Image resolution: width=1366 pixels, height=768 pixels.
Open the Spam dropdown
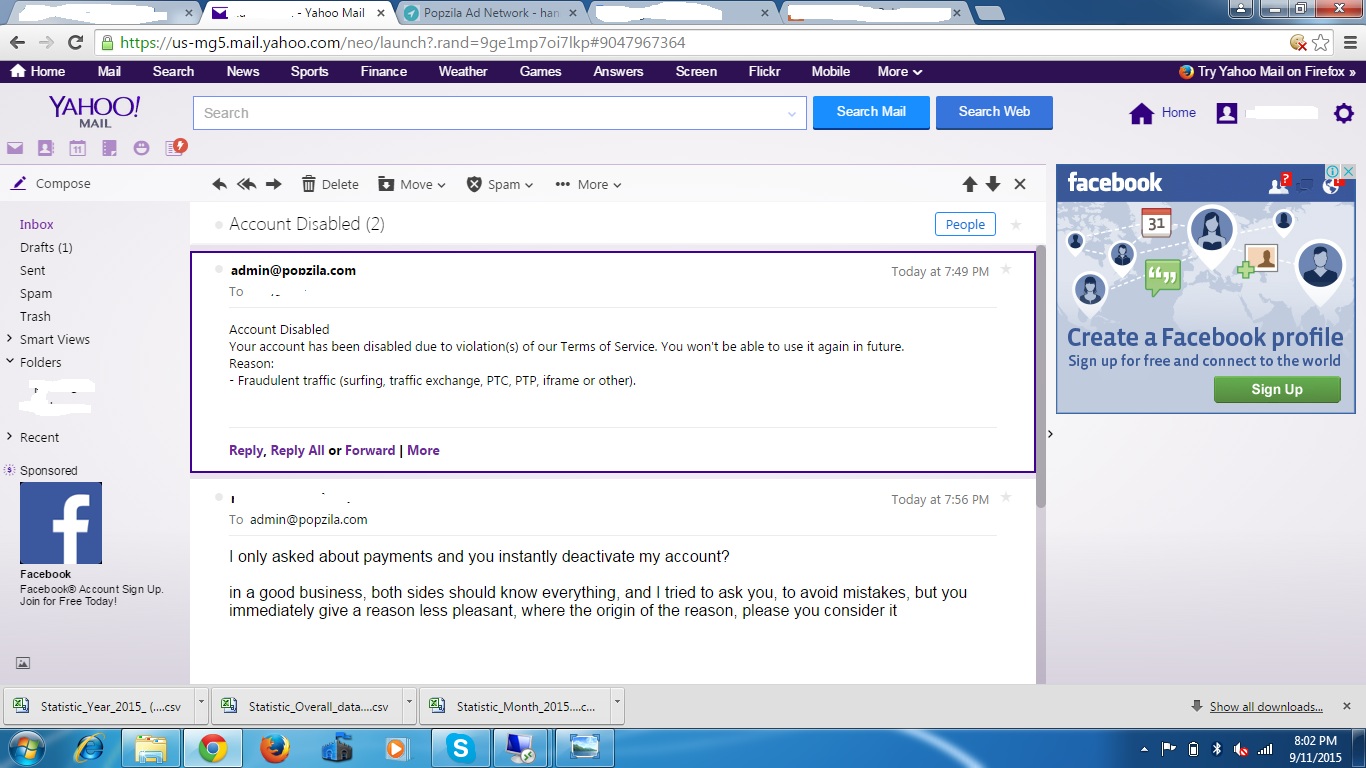point(500,184)
